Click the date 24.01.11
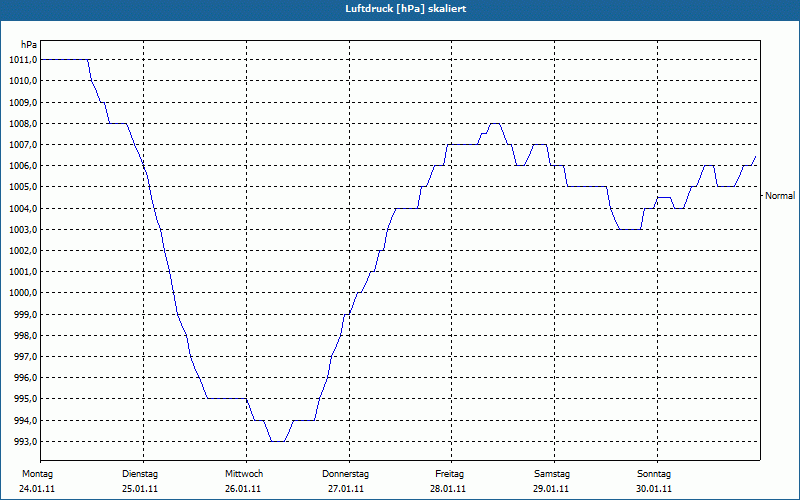The width and height of the screenshot is (800, 500). 37,489
